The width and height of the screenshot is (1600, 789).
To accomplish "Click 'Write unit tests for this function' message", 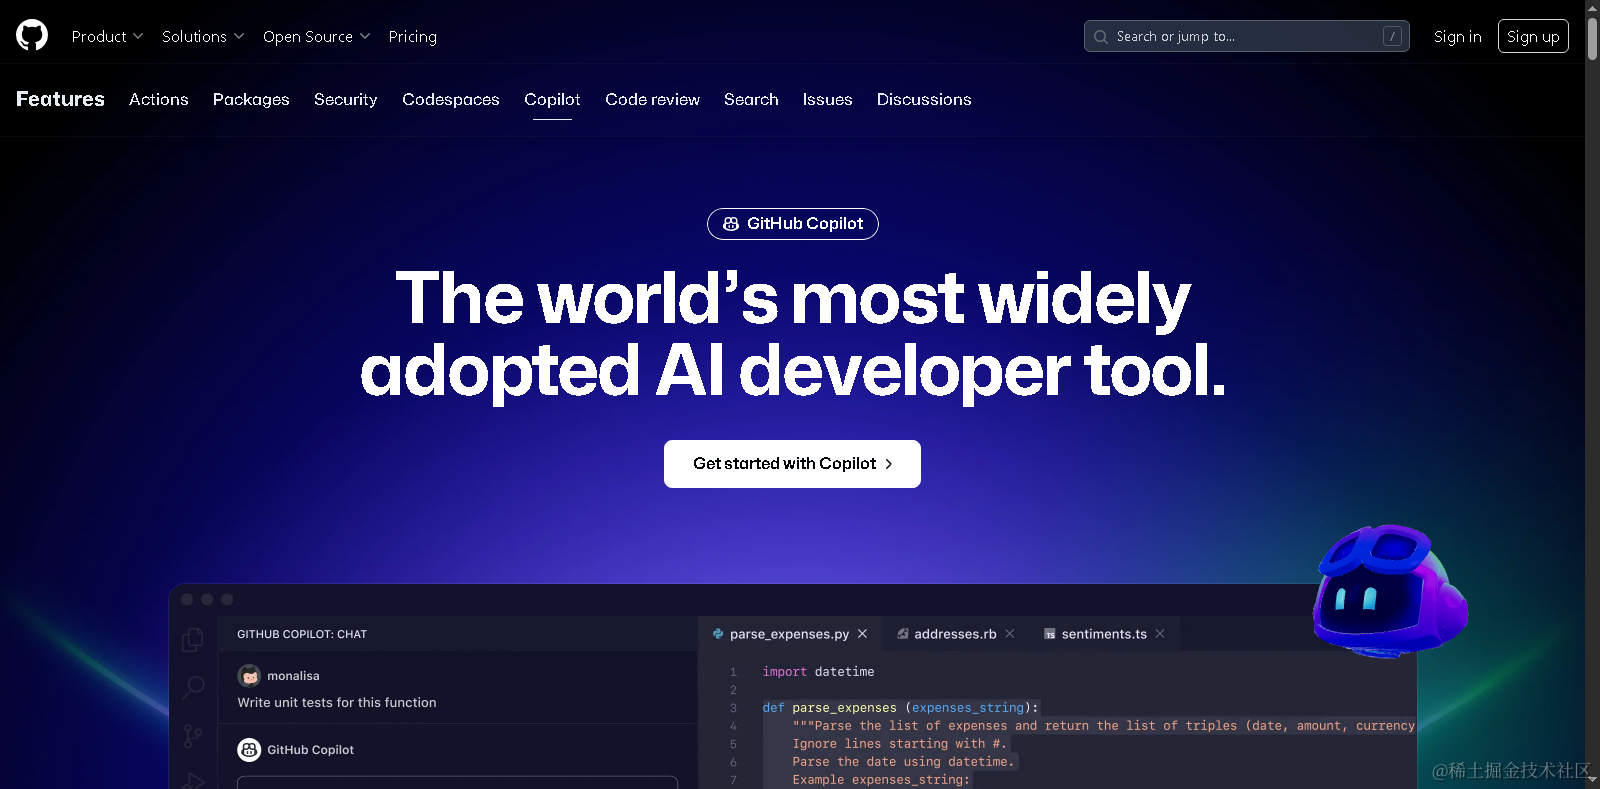I will pyautogui.click(x=337, y=703).
